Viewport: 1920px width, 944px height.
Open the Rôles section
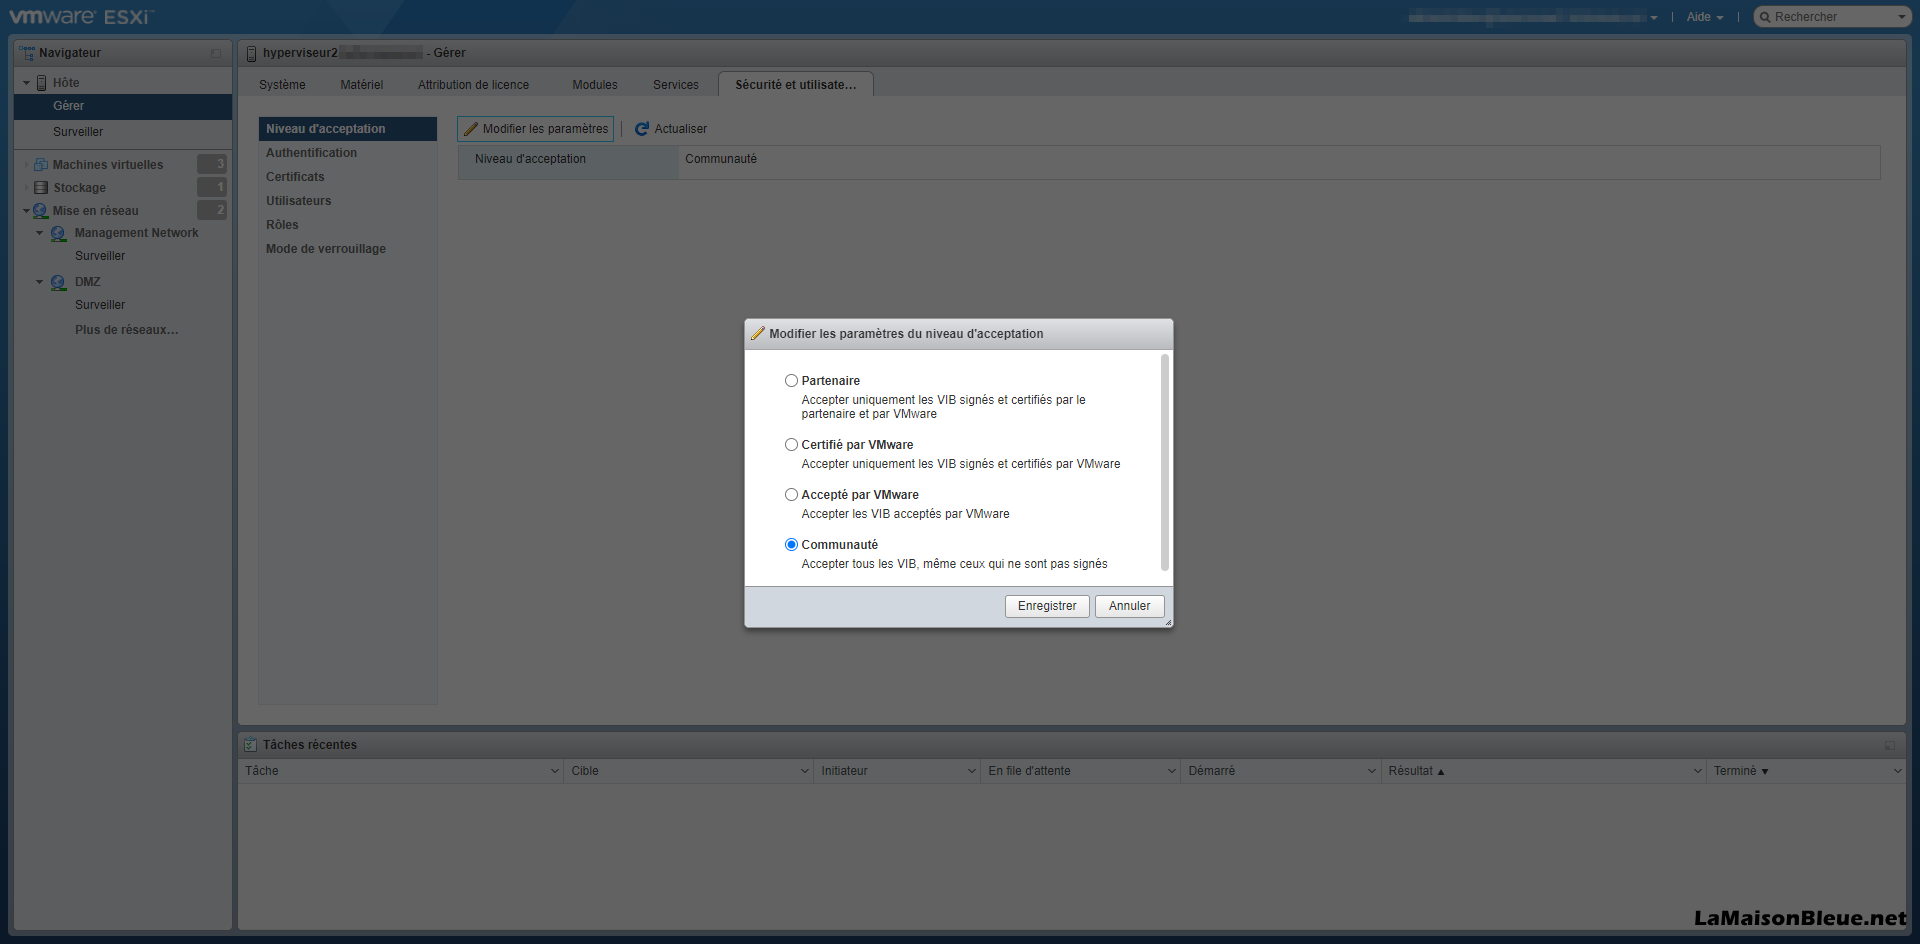(x=347, y=225)
